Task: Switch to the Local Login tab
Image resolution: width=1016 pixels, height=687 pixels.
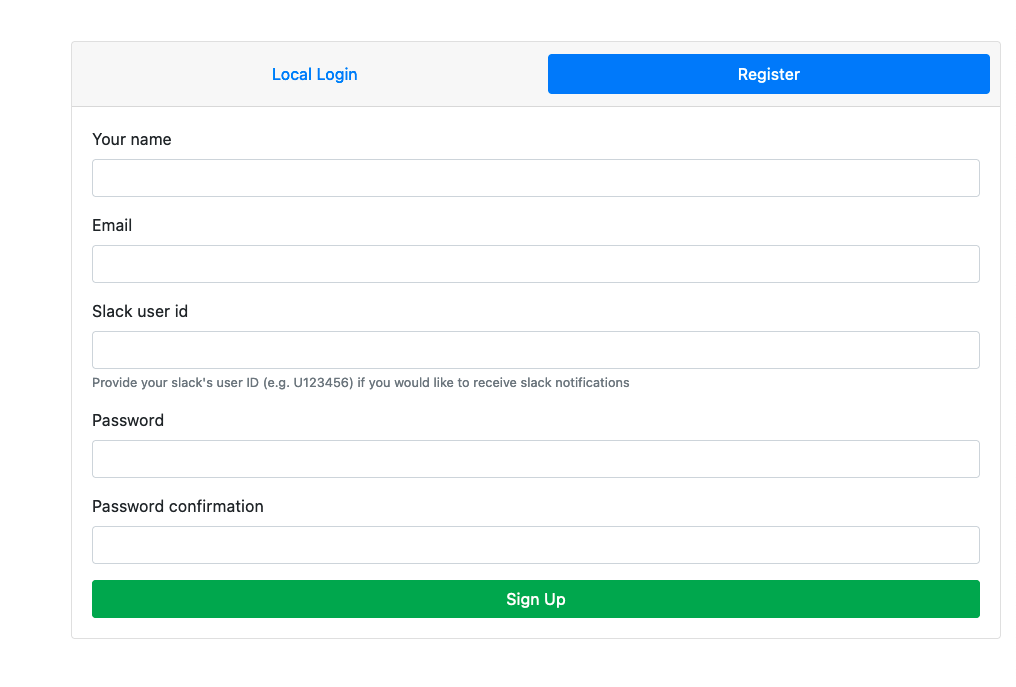Action: point(314,74)
